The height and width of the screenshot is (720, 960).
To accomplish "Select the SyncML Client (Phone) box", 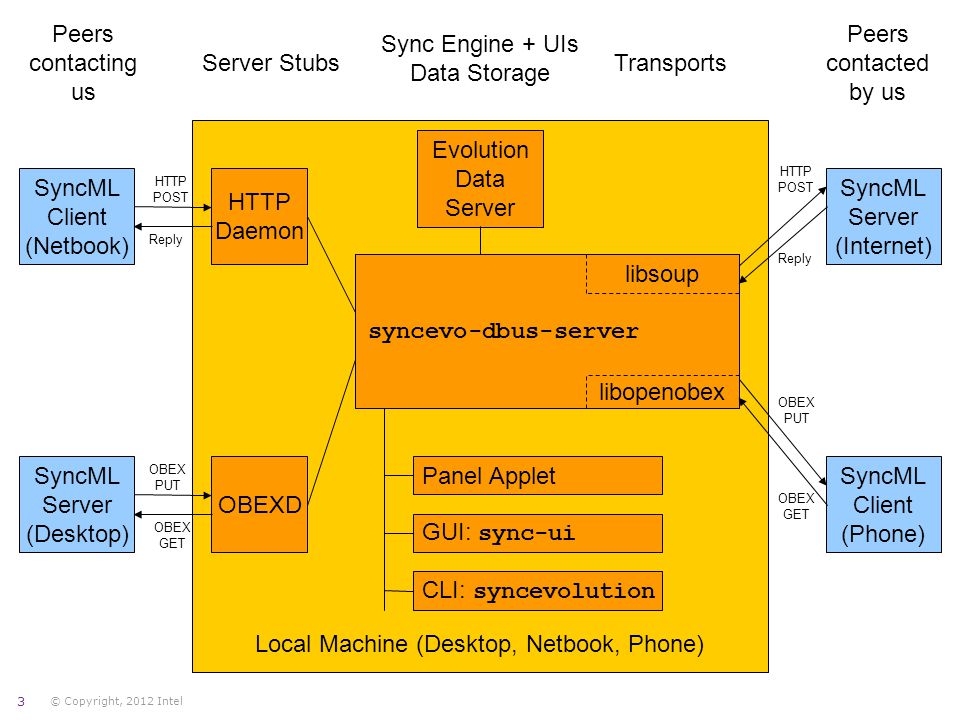I will tap(883, 504).
